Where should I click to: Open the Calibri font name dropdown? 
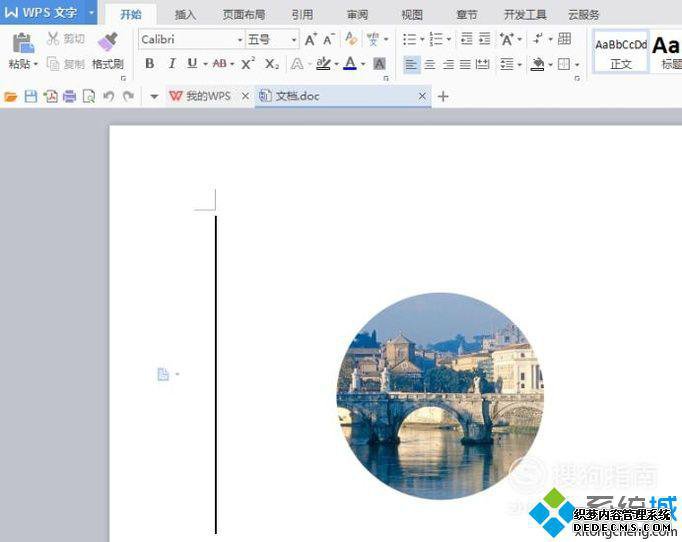click(x=240, y=40)
